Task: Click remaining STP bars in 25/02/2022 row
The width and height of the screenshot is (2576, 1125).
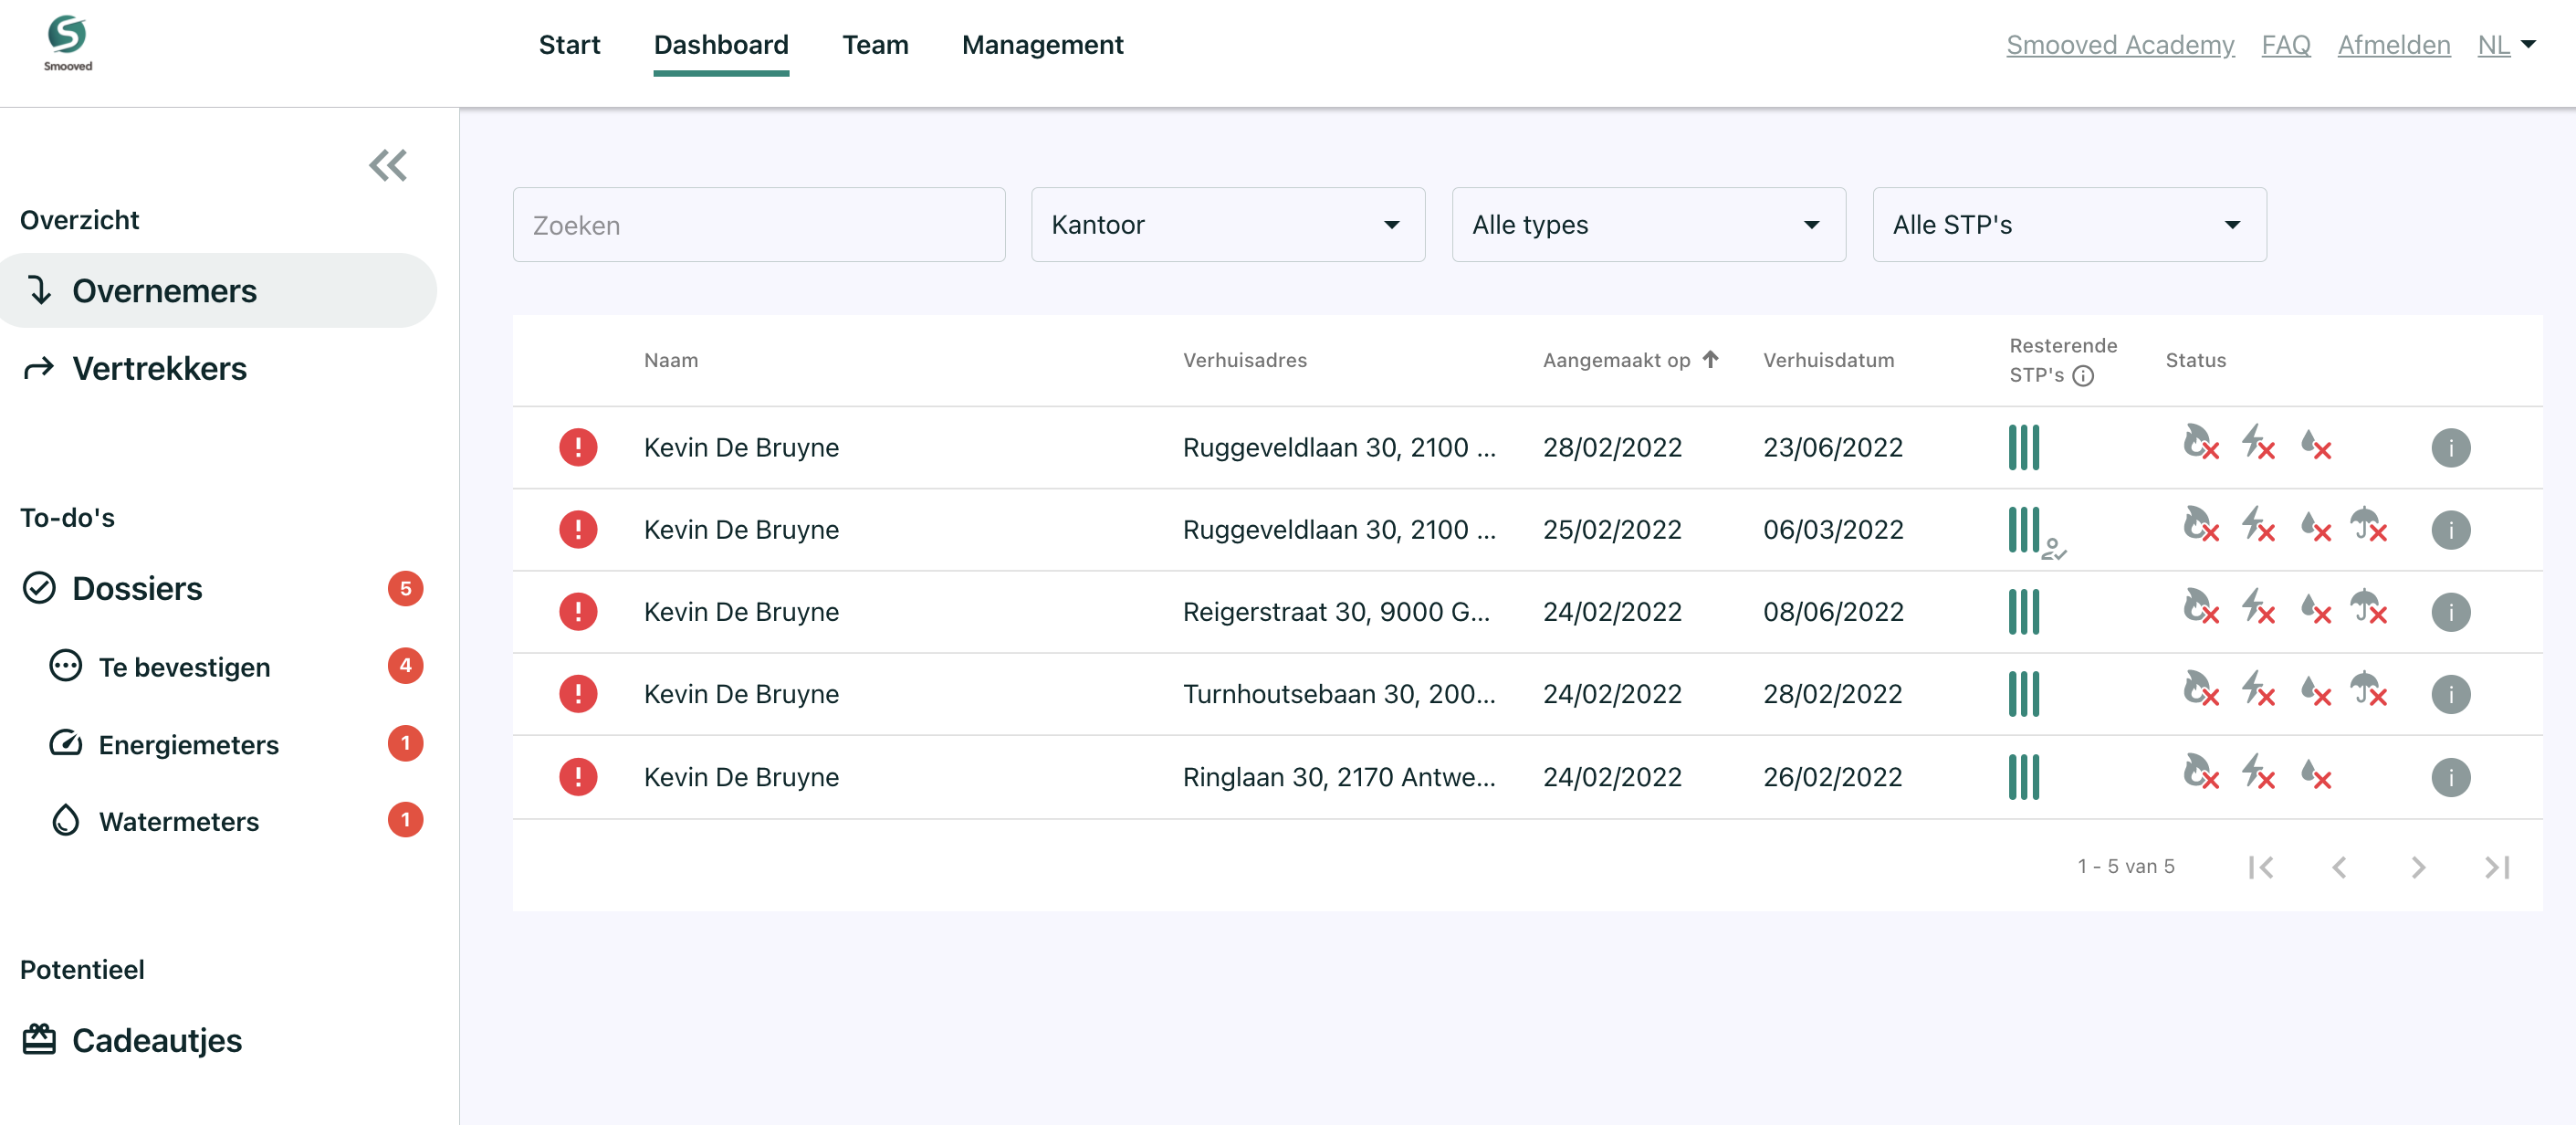Action: pos(2023,529)
